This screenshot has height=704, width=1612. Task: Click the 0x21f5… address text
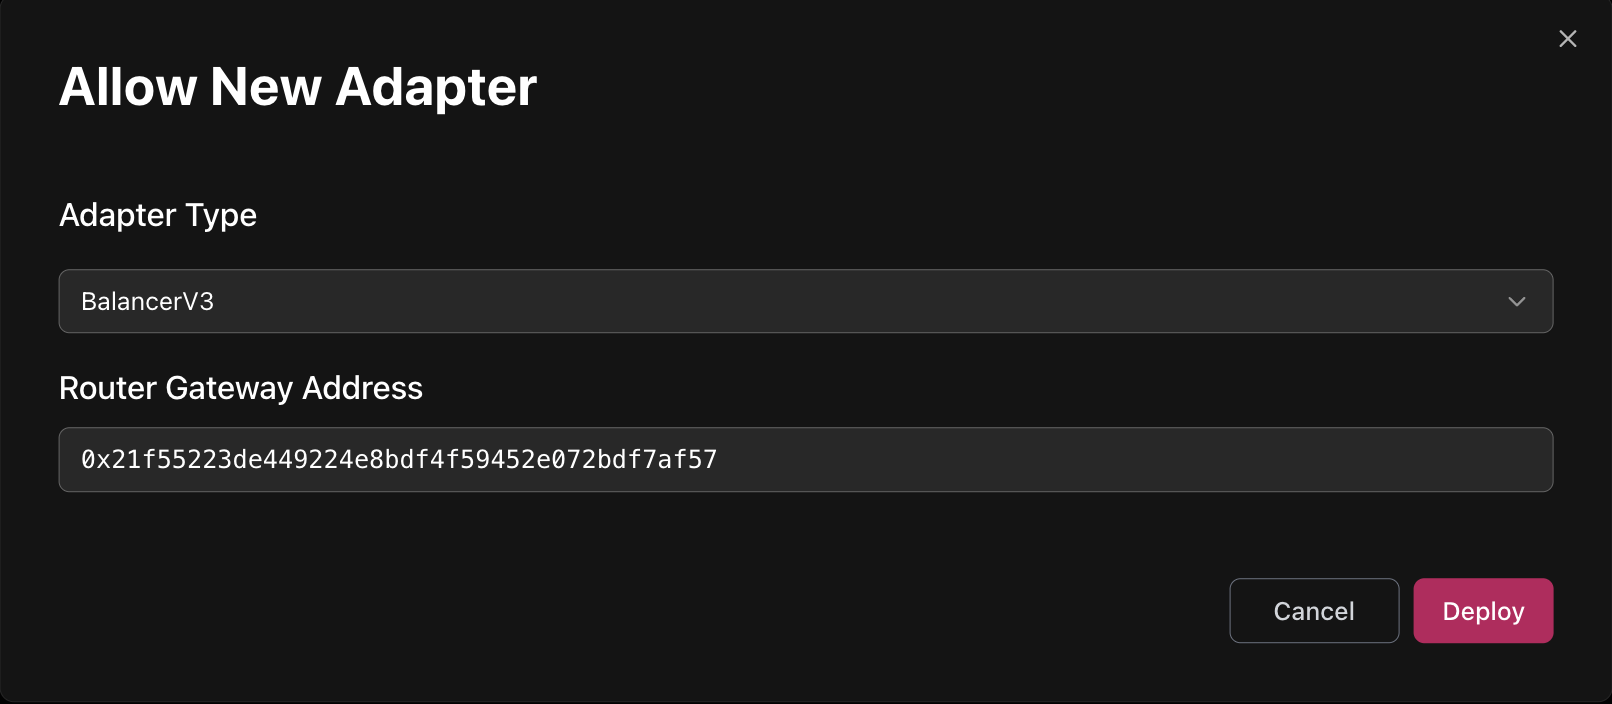coord(399,460)
